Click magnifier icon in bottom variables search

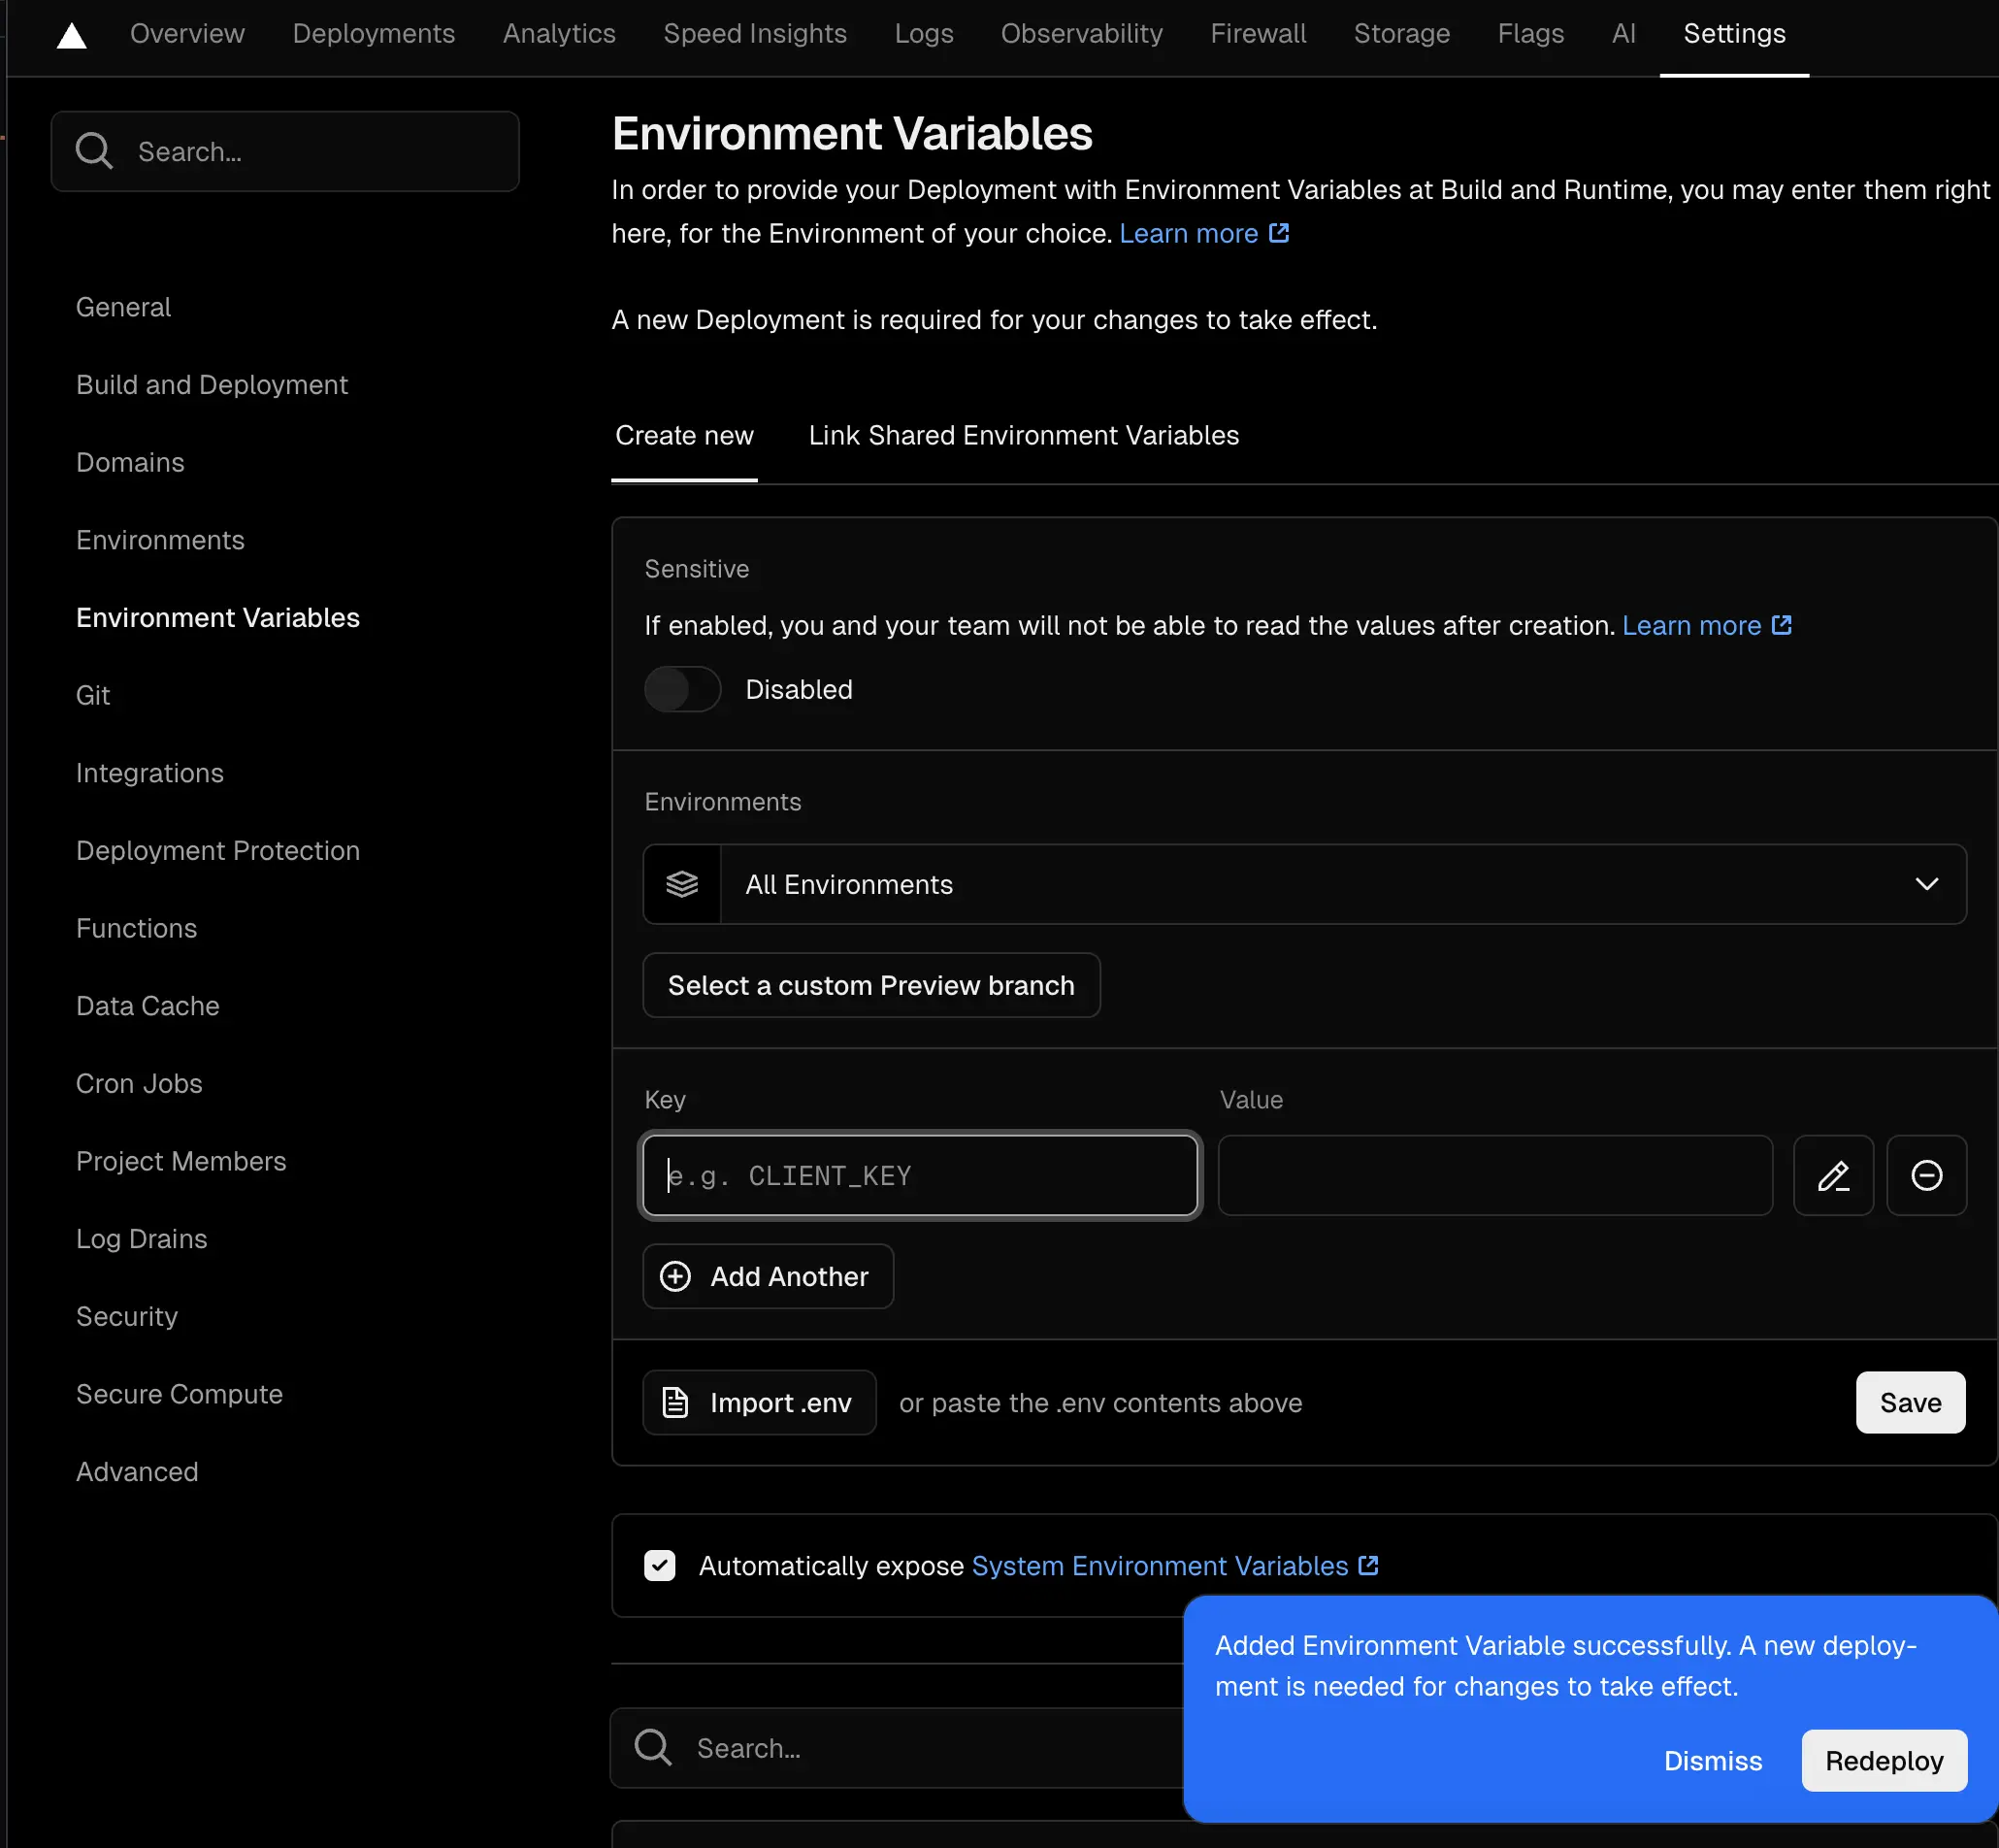point(653,1747)
